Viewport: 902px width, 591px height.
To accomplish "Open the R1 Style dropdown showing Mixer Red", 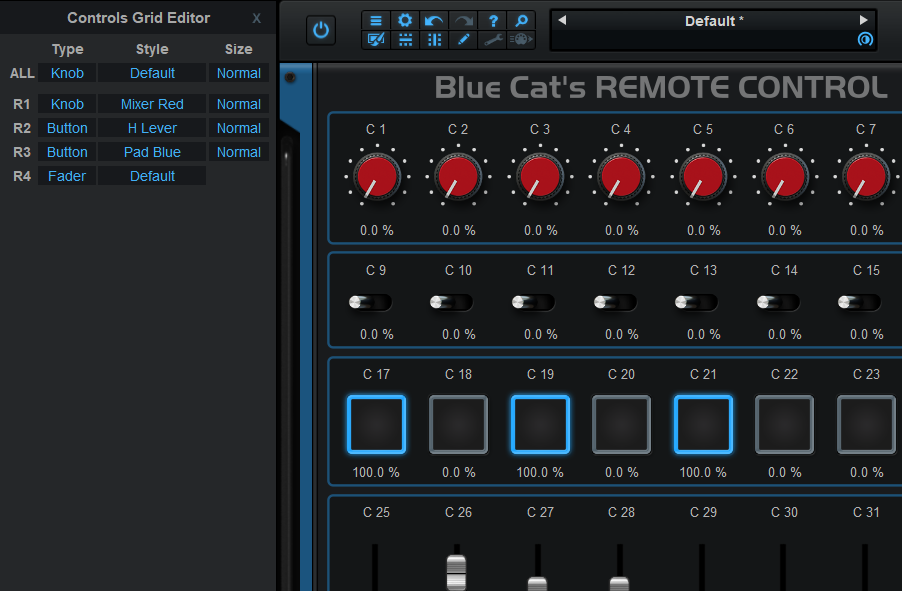I will pos(152,104).
